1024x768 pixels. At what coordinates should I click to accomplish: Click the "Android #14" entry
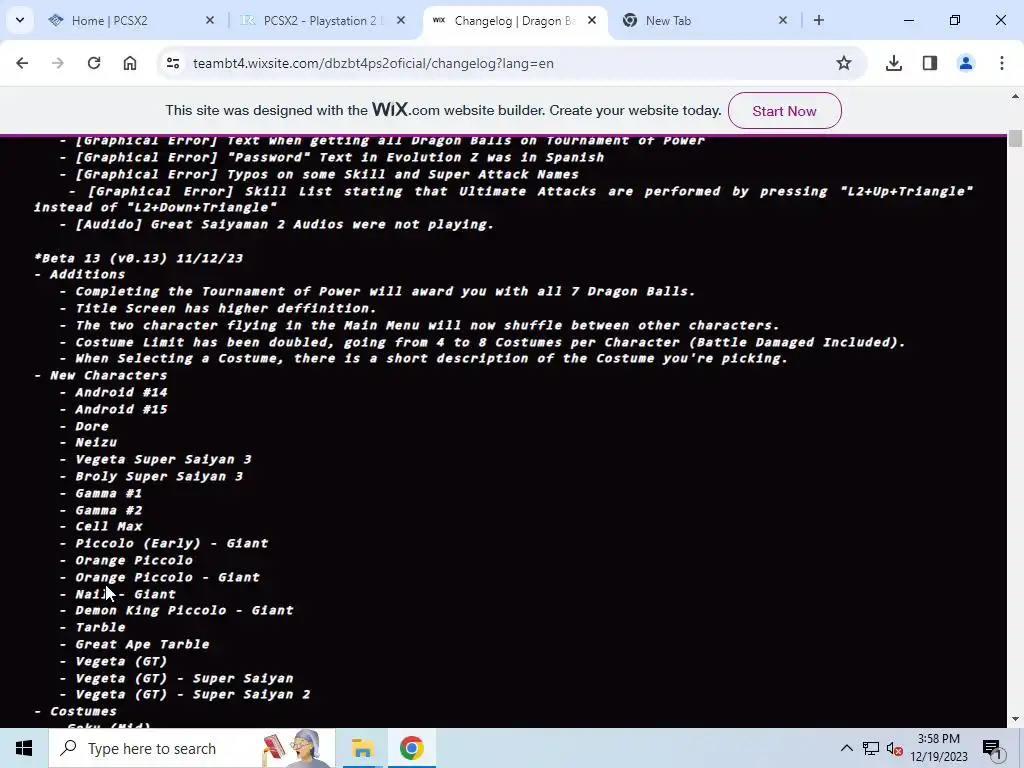point(121,392)
